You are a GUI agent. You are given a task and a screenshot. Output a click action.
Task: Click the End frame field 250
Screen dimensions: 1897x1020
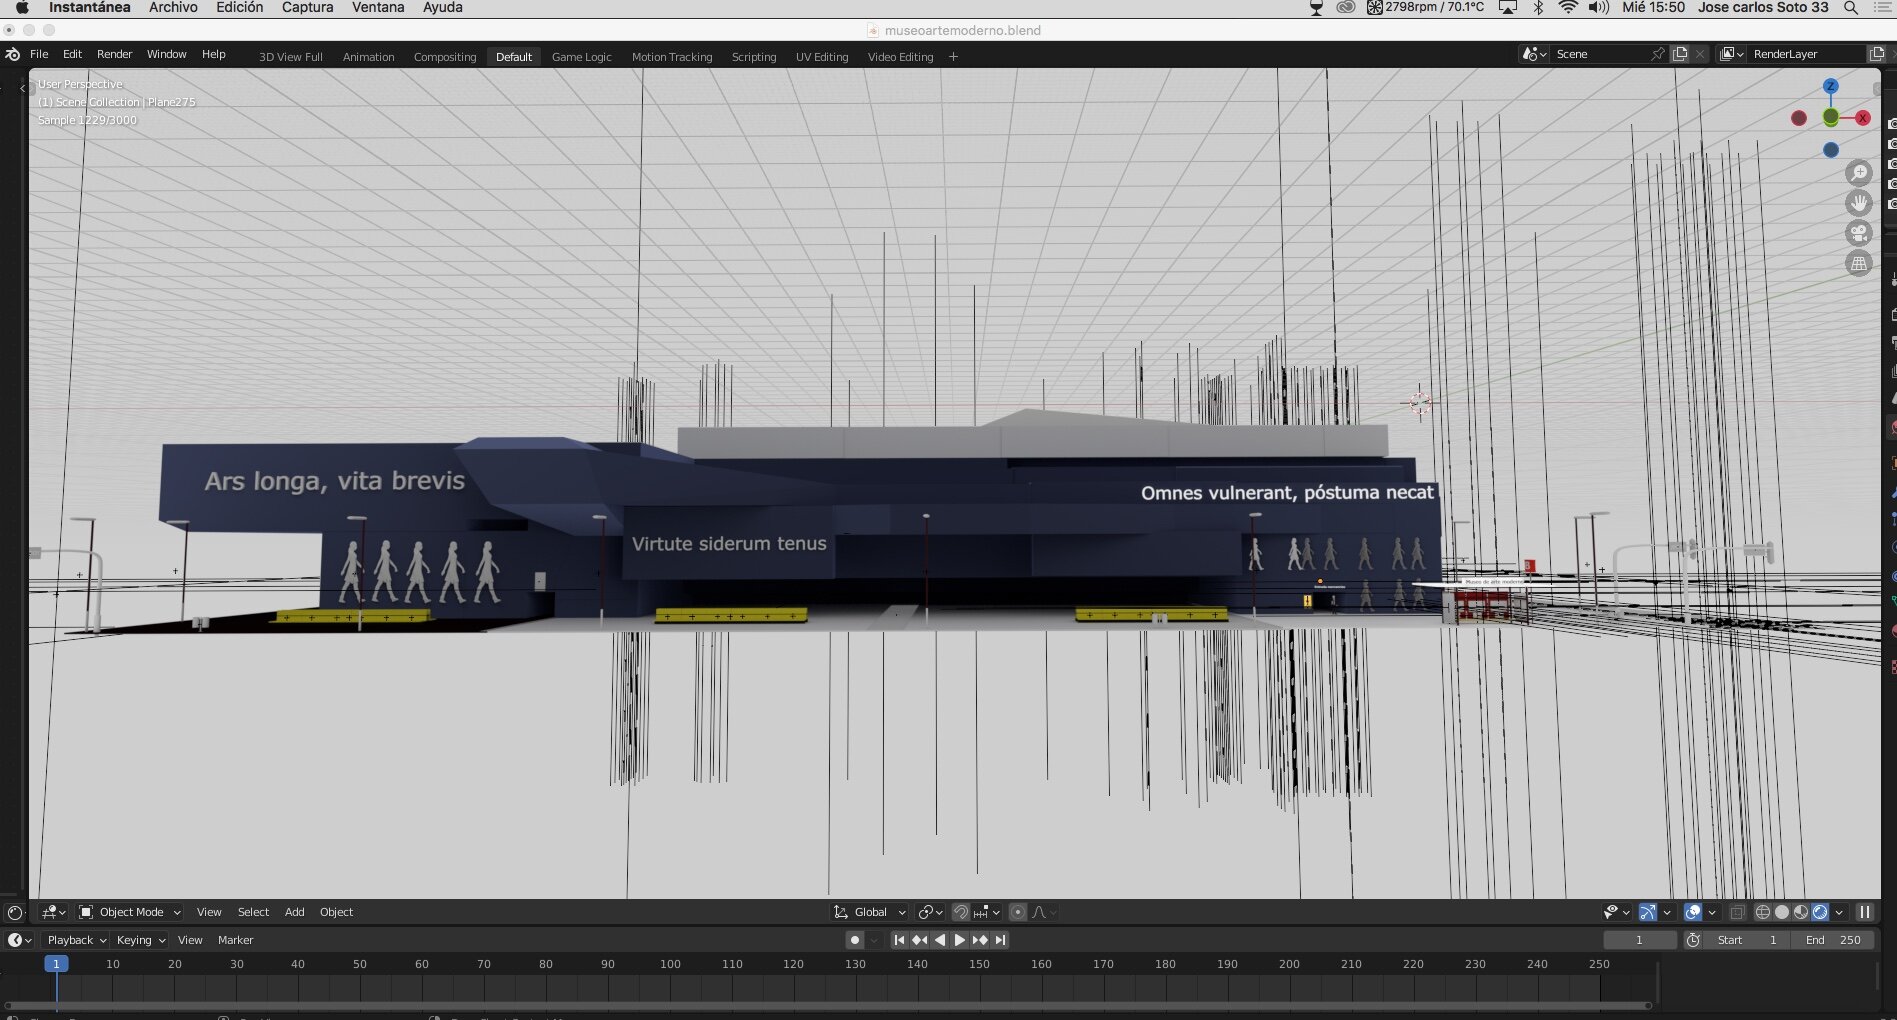coord(1833,940)
